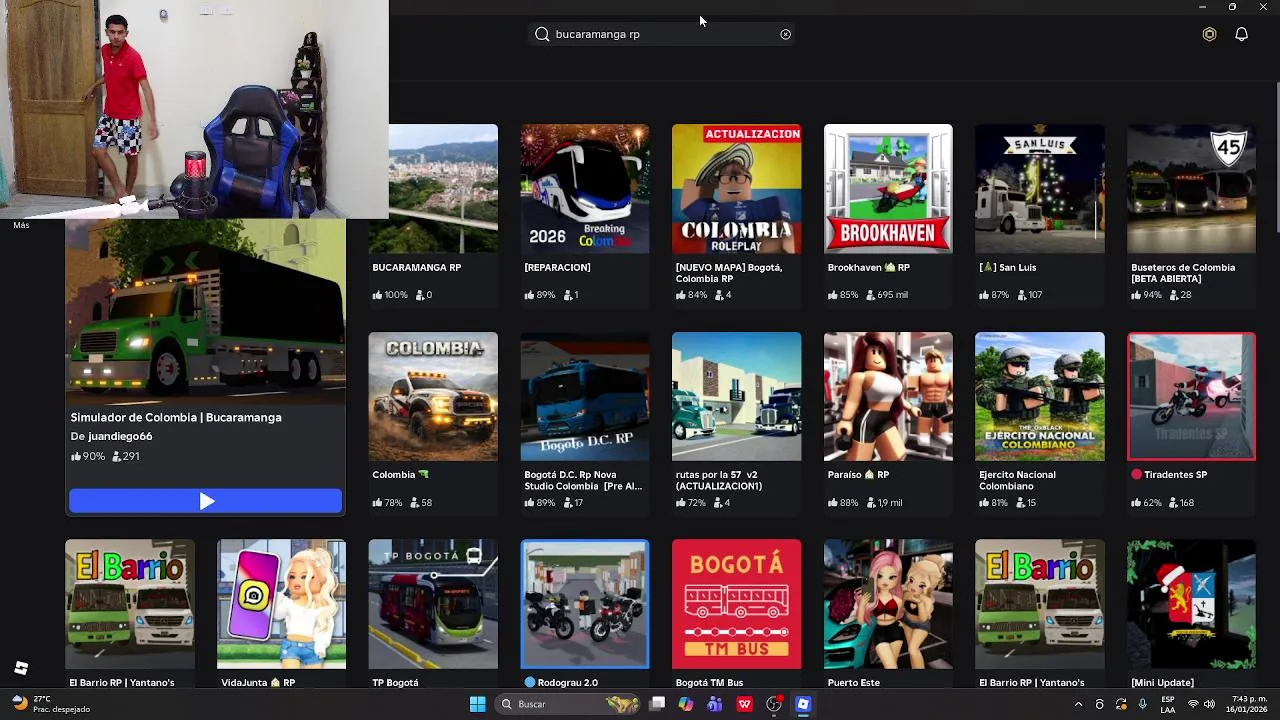The height and width of the screenshot is (720, 1280).
Task: Click the 90% like rating on Simulador card
Action: [88, 456]
